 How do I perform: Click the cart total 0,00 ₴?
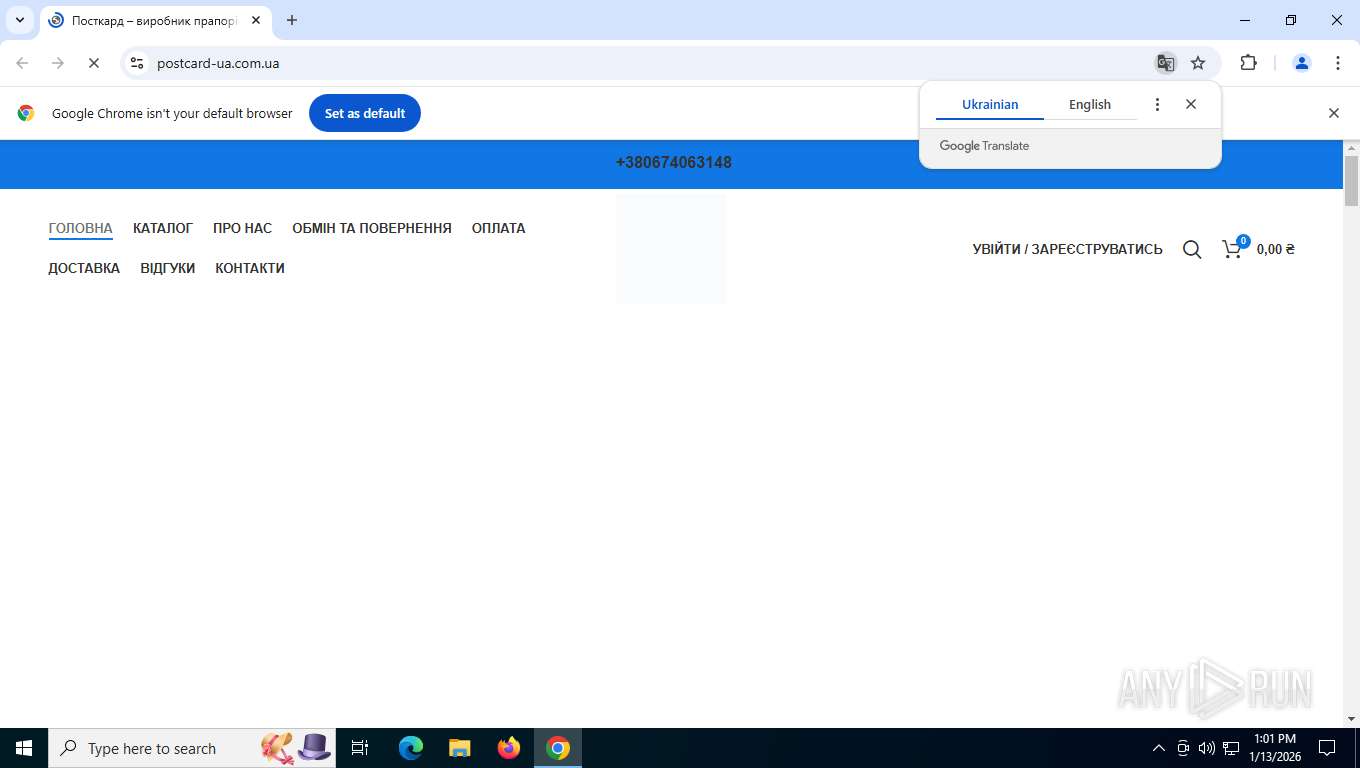coord(1276,249)
